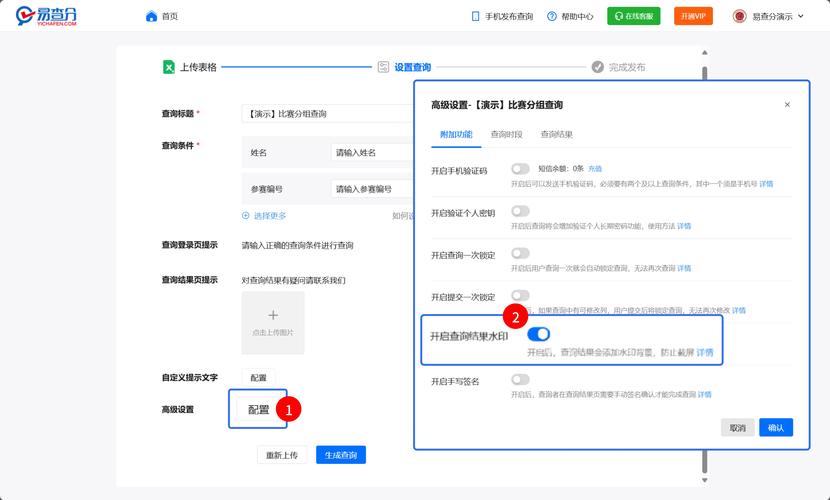The width and height of the screenshot is (830, 500).
Task: Click 生成查询 button
Action: click(341, 455)
